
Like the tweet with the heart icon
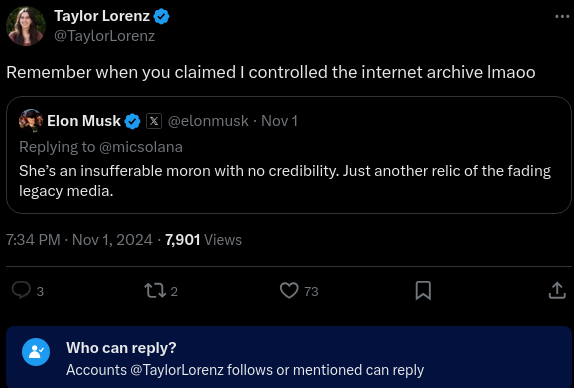[289, 291]
